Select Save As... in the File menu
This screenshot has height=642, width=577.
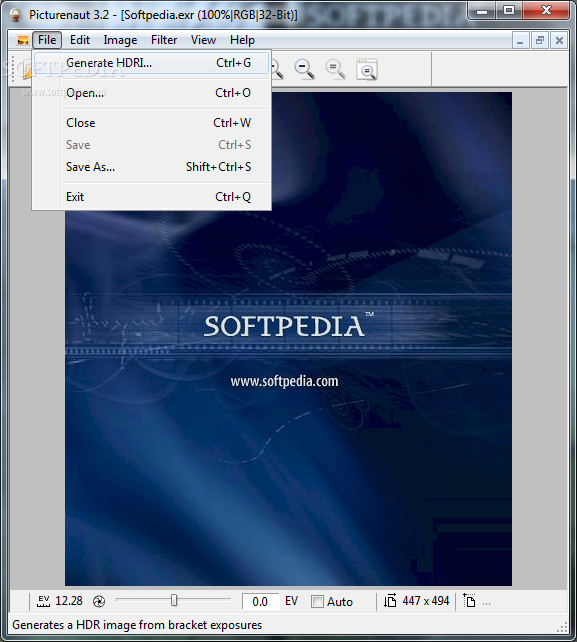click(152, 167)
